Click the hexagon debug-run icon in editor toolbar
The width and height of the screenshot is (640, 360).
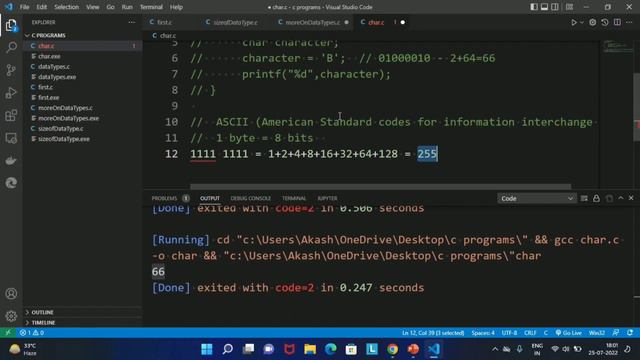[x=593, y=22]
